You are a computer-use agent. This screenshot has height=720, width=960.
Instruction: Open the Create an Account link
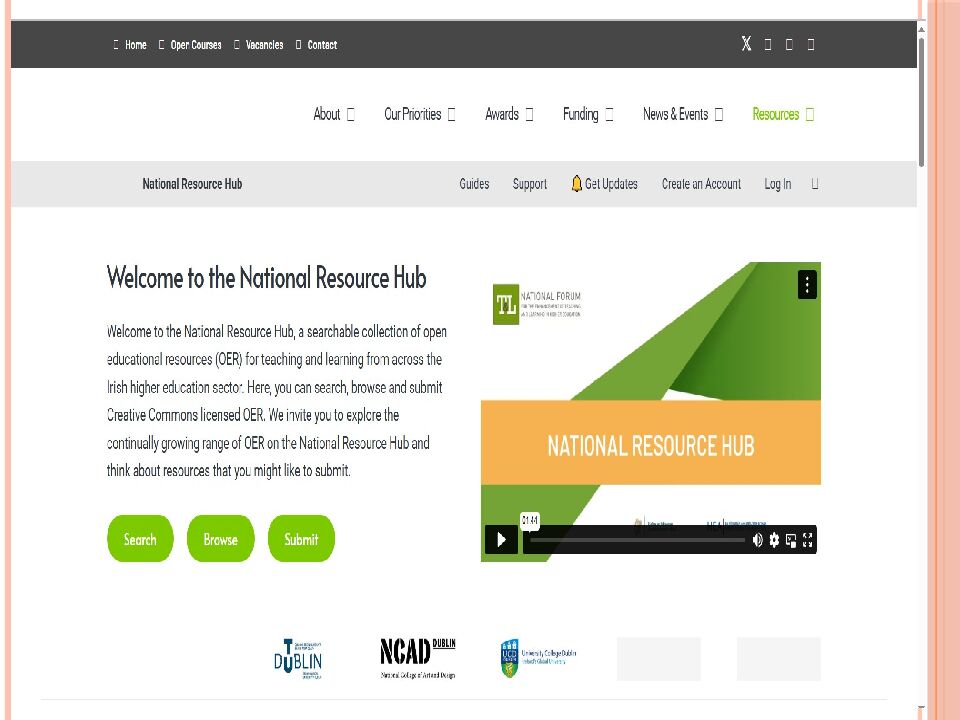[701, 184]
